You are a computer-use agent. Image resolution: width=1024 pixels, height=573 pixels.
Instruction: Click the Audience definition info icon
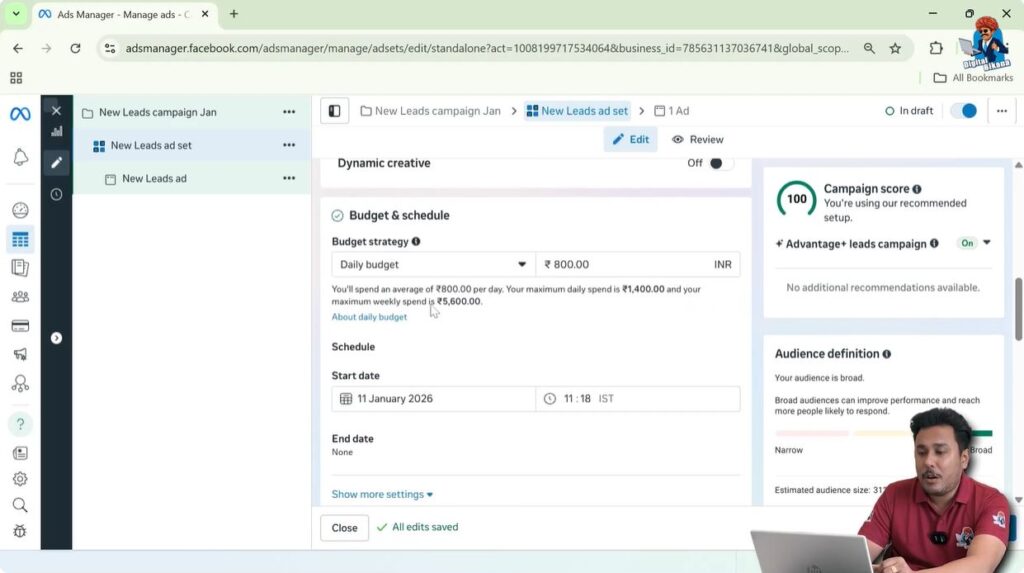coord(886,354)
